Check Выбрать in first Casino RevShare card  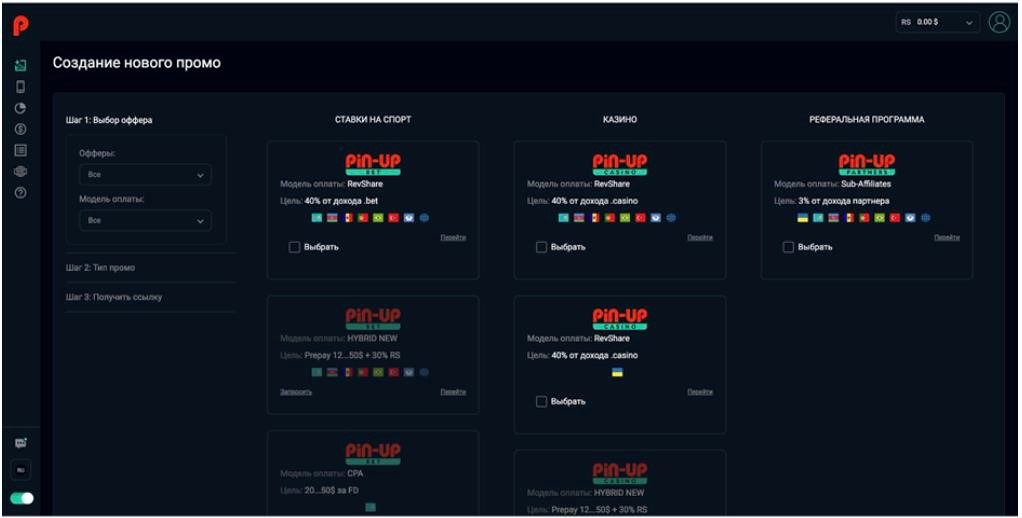click(541, 247)
